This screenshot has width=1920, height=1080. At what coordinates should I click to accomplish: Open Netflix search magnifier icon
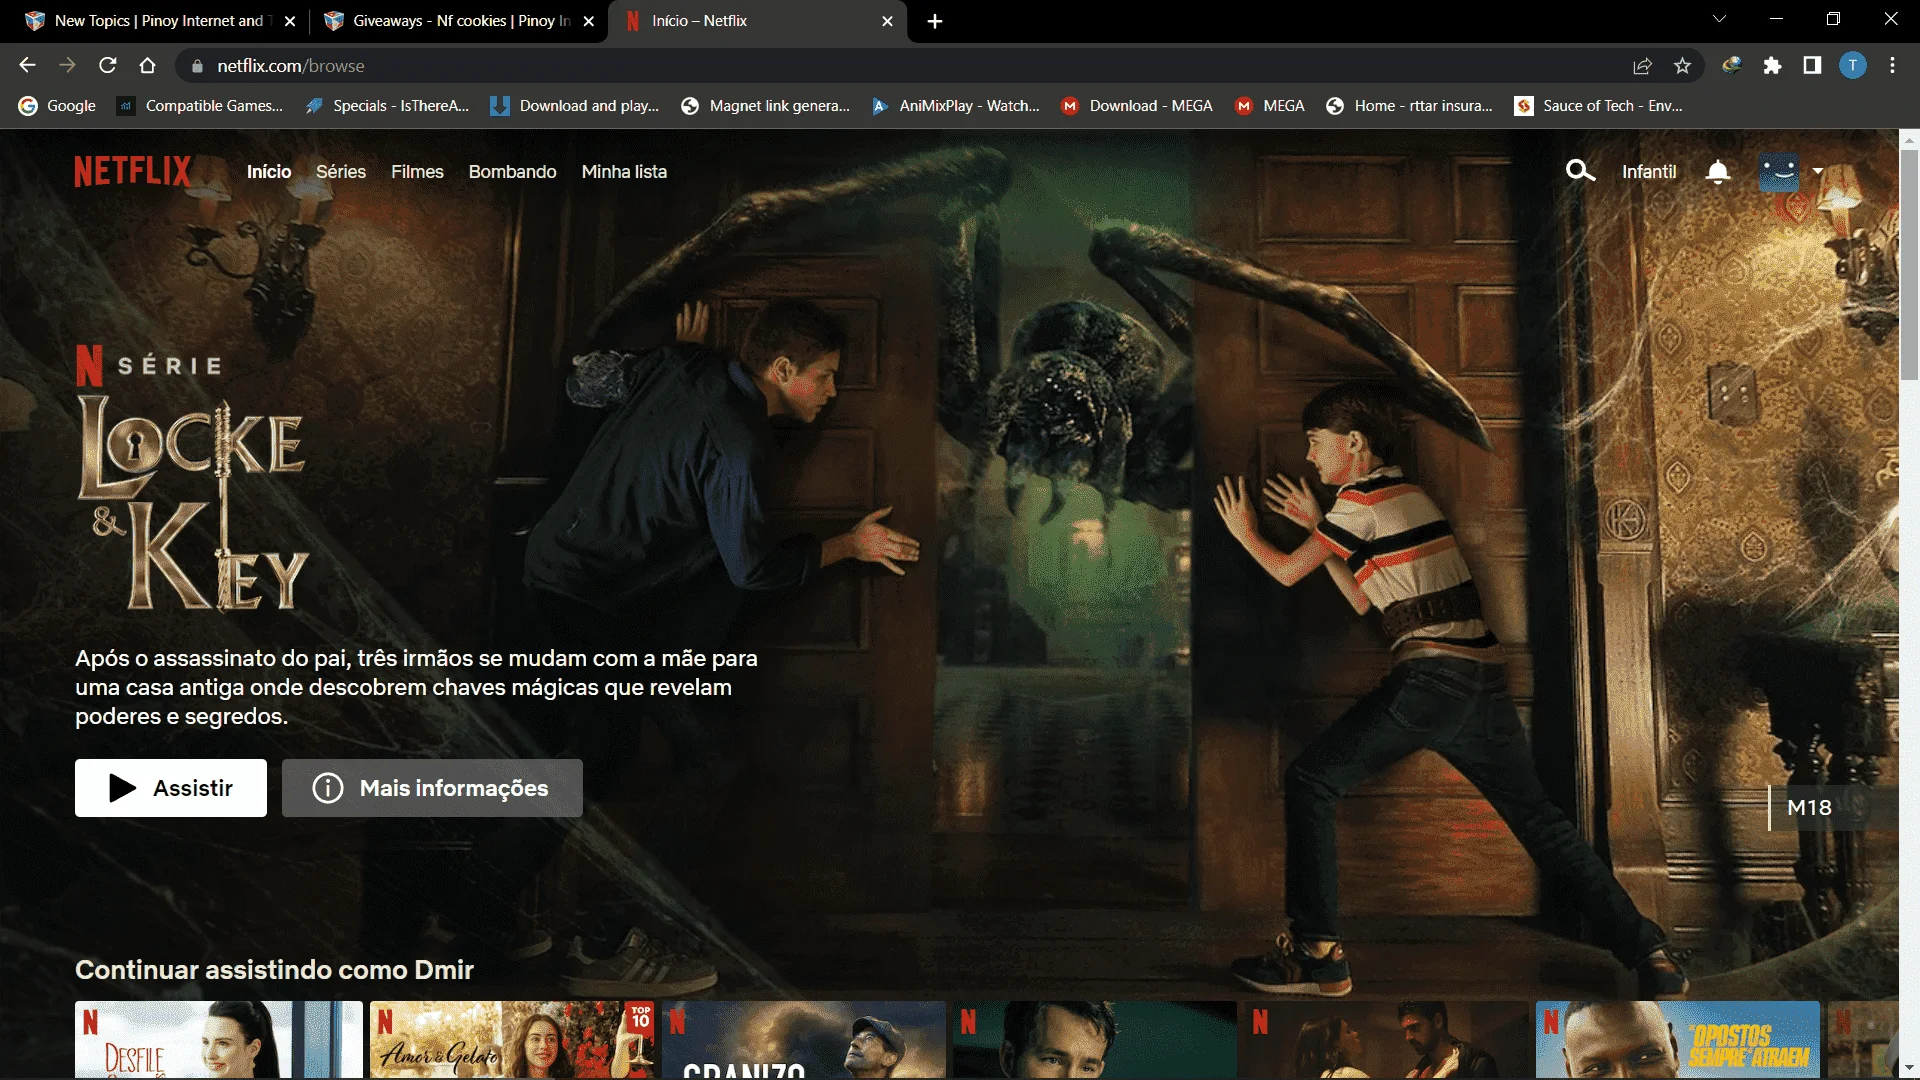(1580, 171)
